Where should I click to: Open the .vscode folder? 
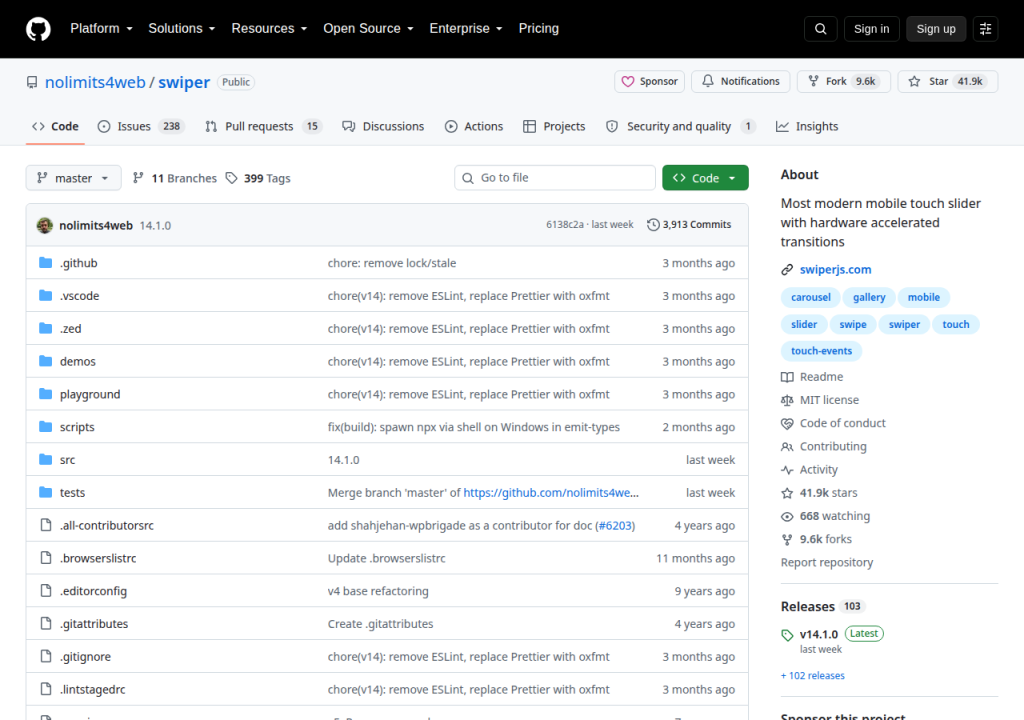point(80,296)
